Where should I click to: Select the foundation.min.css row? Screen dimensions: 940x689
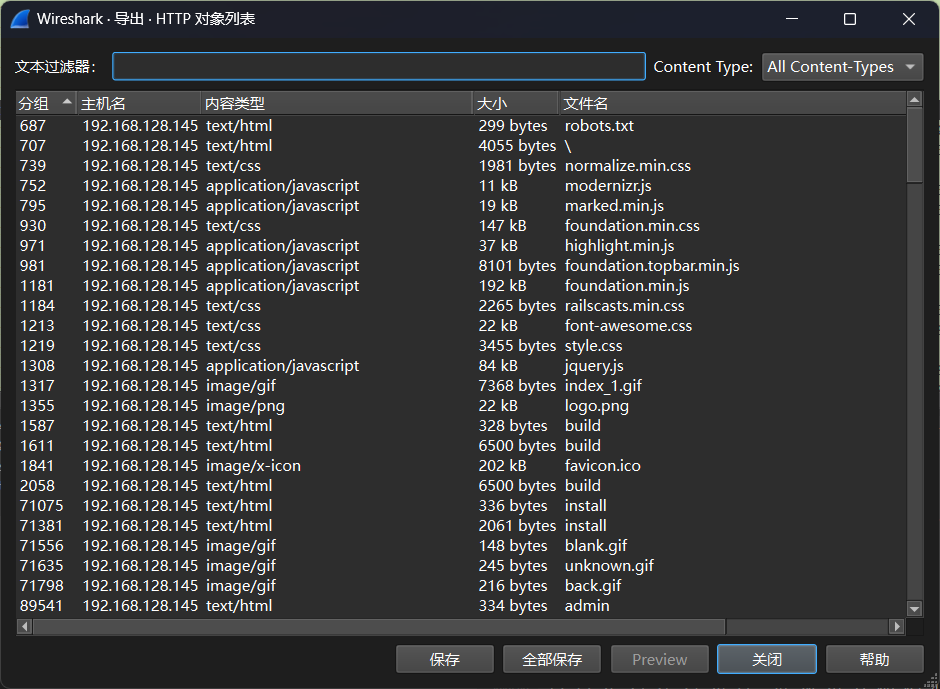(461, 225)
